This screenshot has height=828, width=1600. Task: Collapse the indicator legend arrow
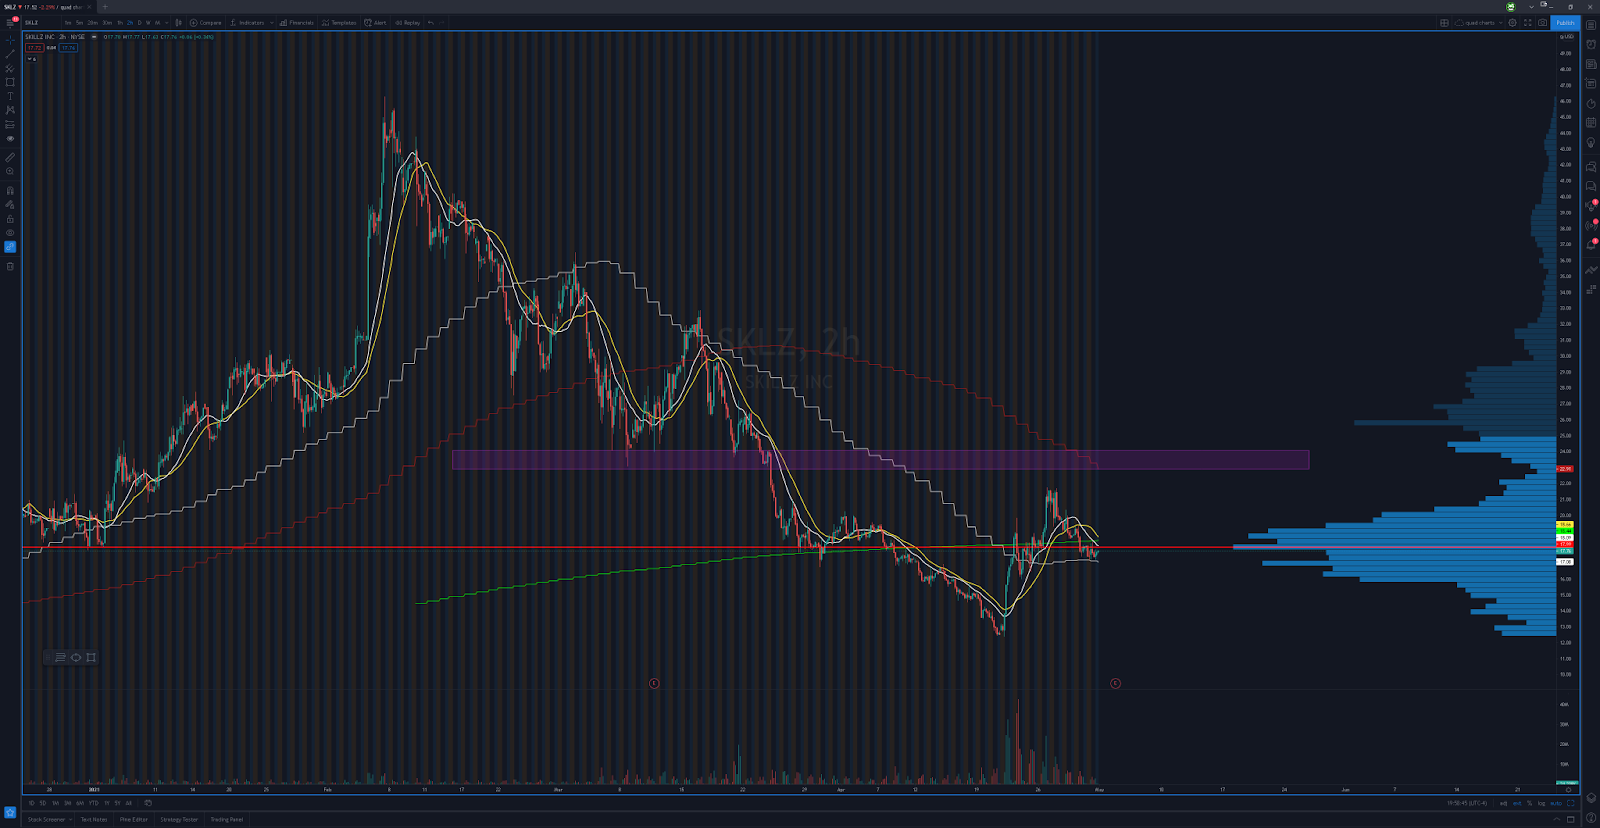[x=30, y=59]
